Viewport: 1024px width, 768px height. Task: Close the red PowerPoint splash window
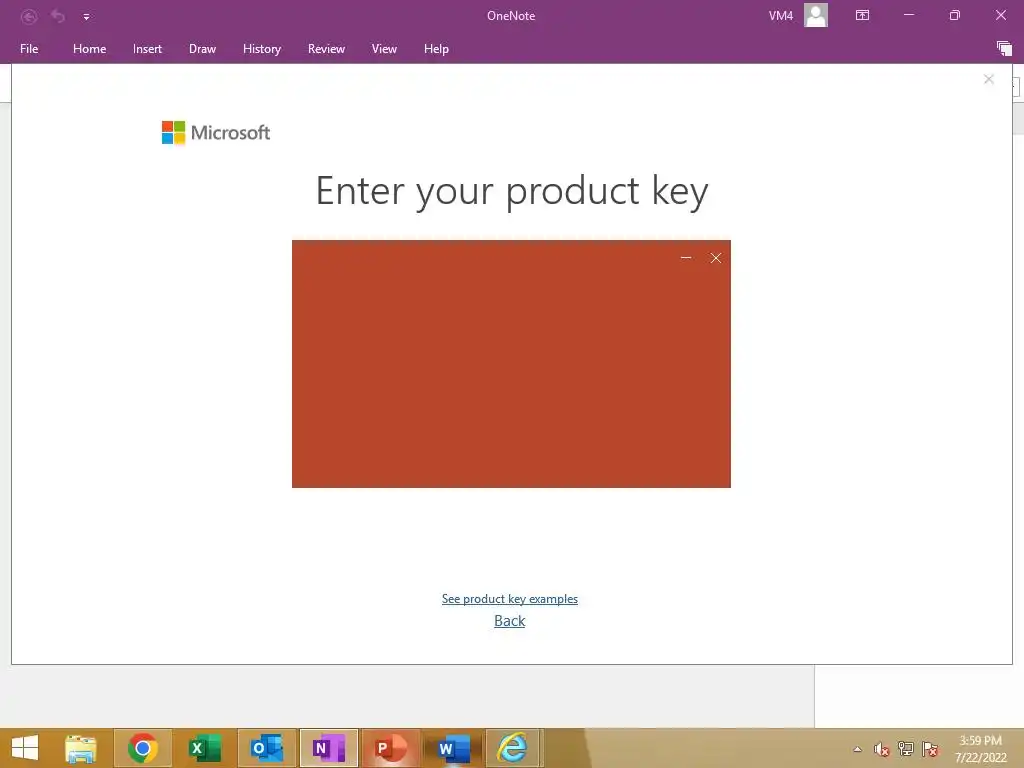tap(716, 258)
